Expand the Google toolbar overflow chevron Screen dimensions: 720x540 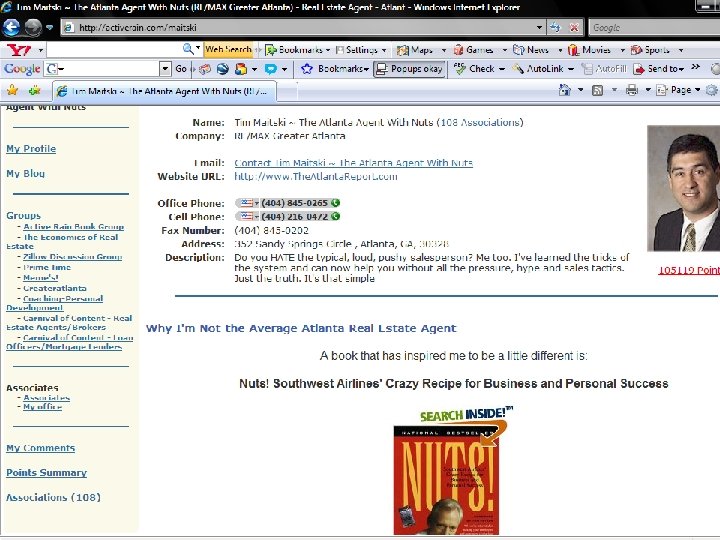pyautogui.click(x=696, y=67)
